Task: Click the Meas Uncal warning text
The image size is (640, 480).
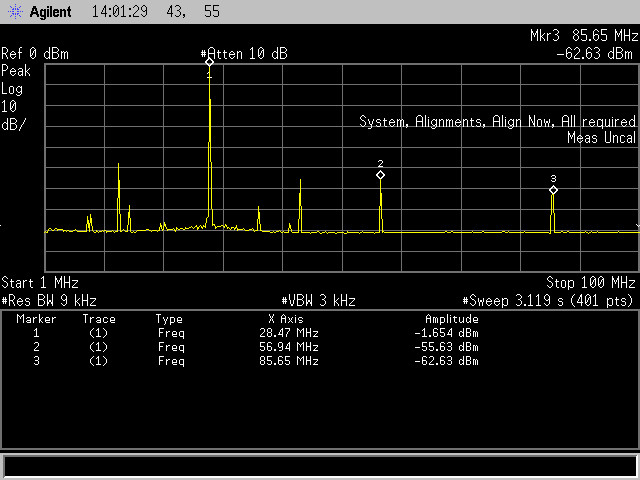Action: click(x=602, y=138)
